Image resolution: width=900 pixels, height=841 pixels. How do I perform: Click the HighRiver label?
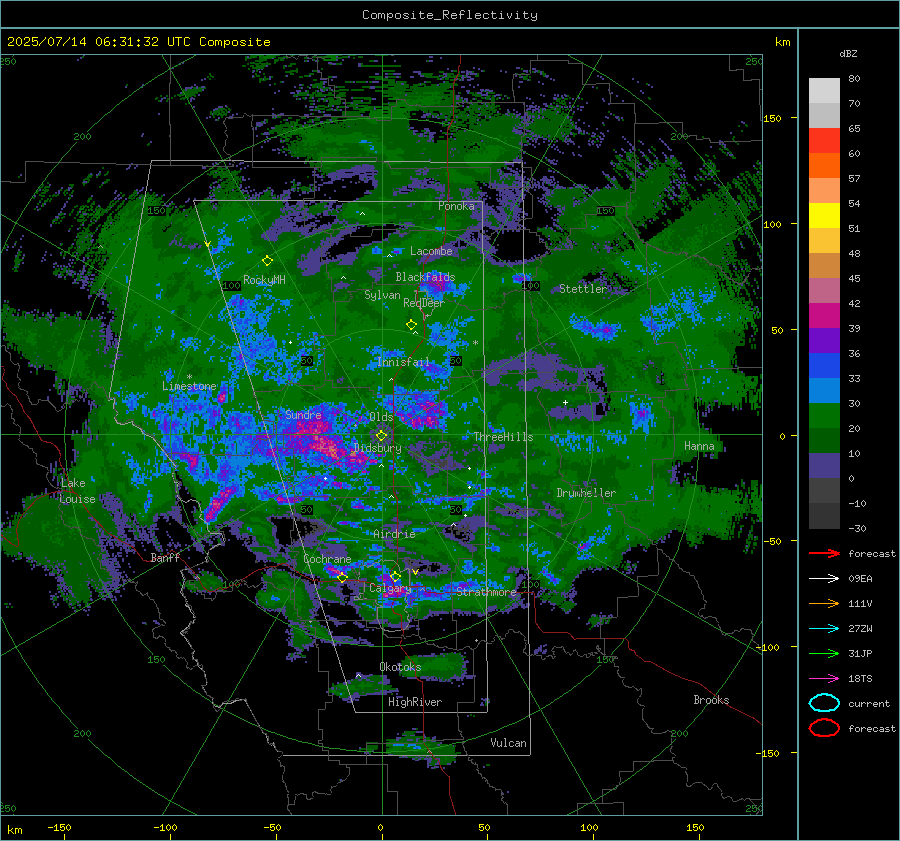tap(415, 702)
